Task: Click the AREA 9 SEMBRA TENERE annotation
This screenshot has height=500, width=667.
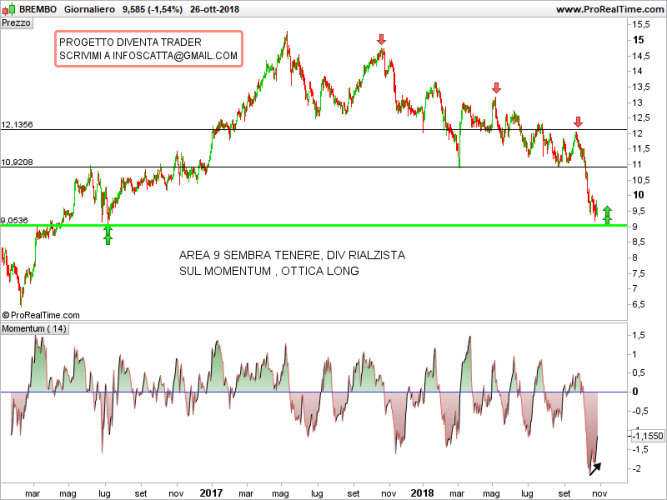Action: pyautogui.click(x=292, y=263)
